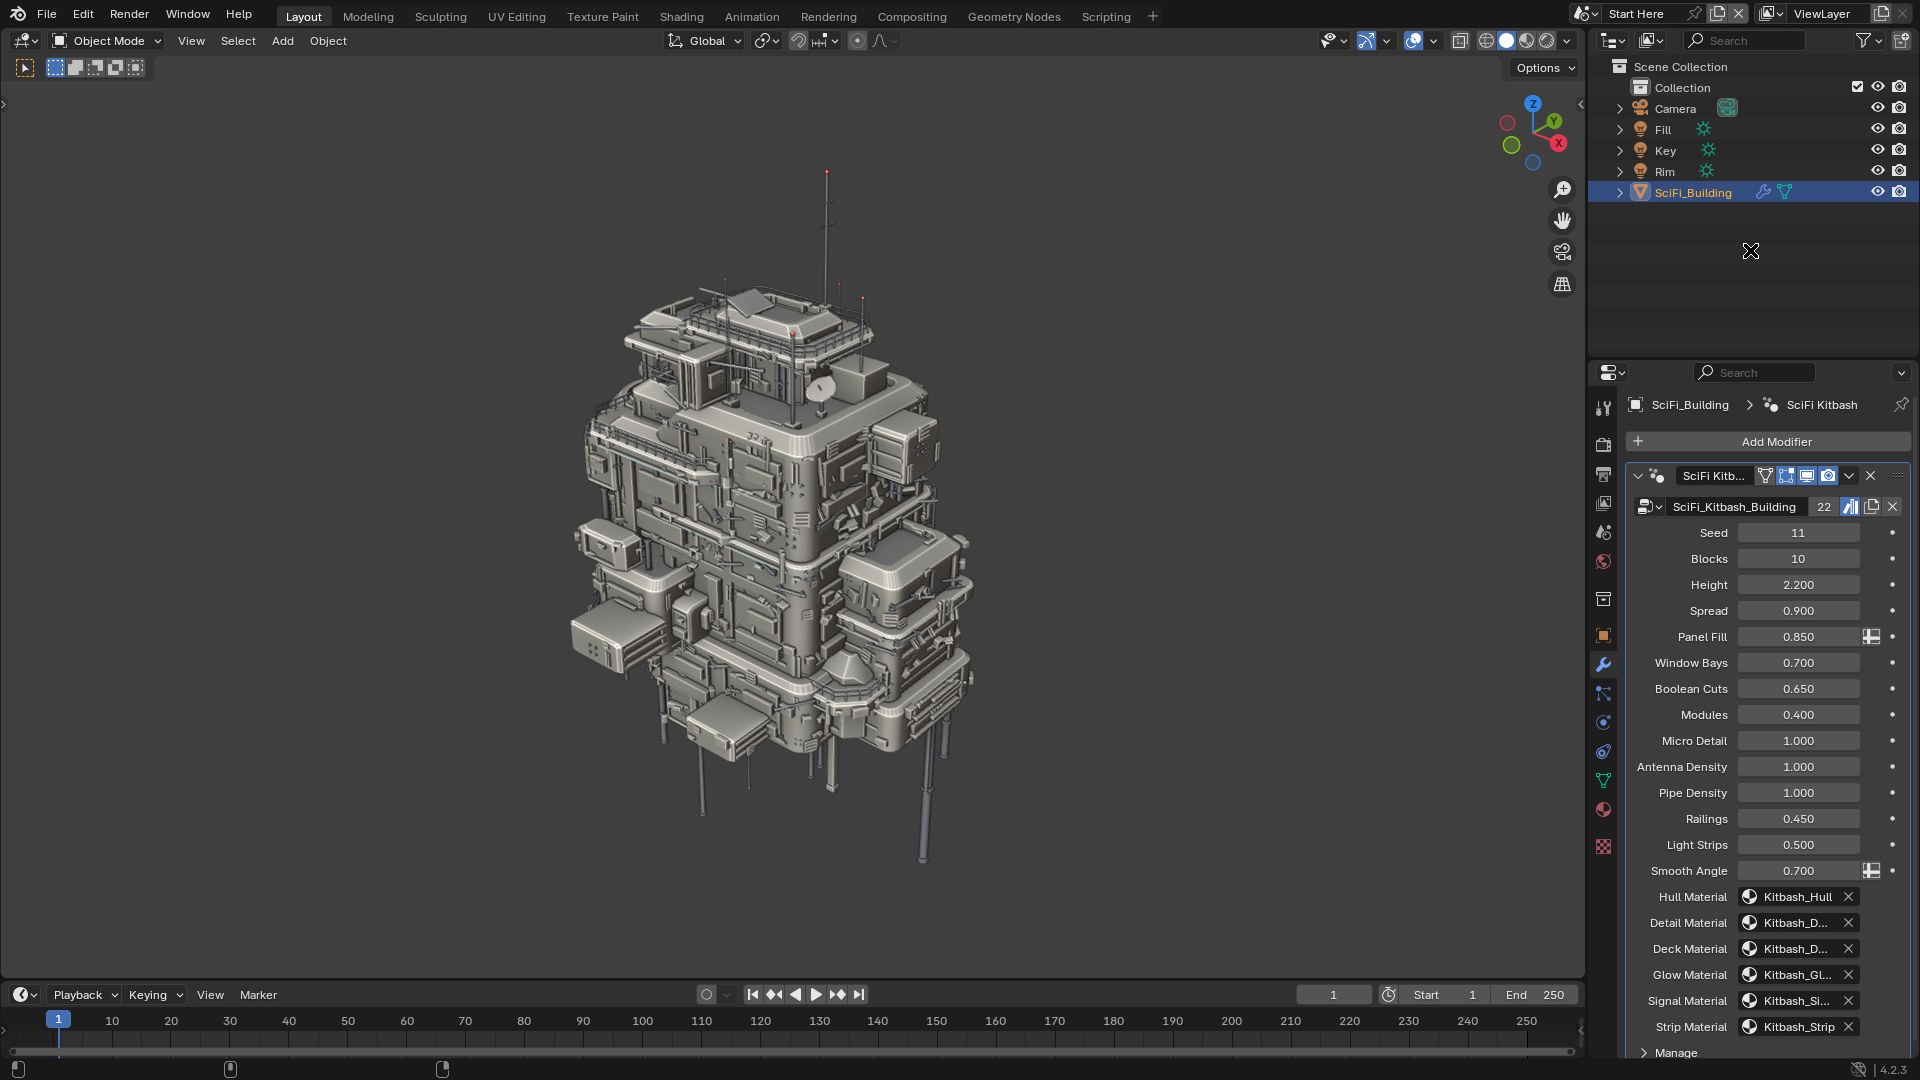The width and height of the screenshot is (1920, 1080).
Task: Open the Object Constraints tab icon
Action: (1603, 752)
